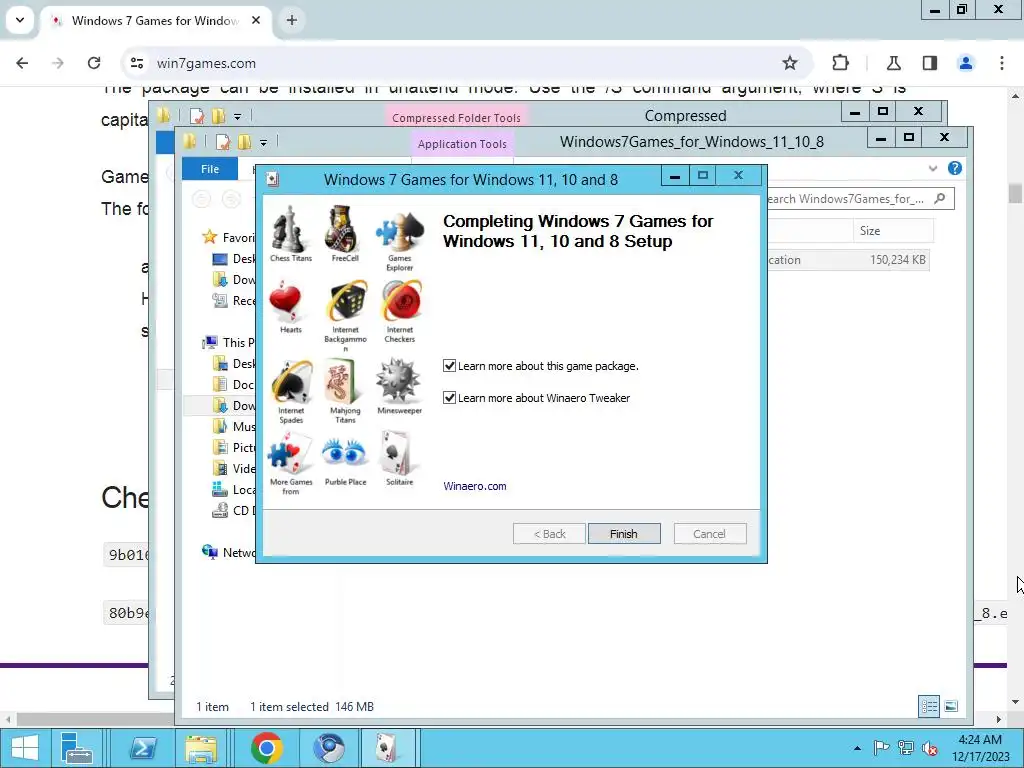
Task: Click the disabled Back button
Action: 549,534
